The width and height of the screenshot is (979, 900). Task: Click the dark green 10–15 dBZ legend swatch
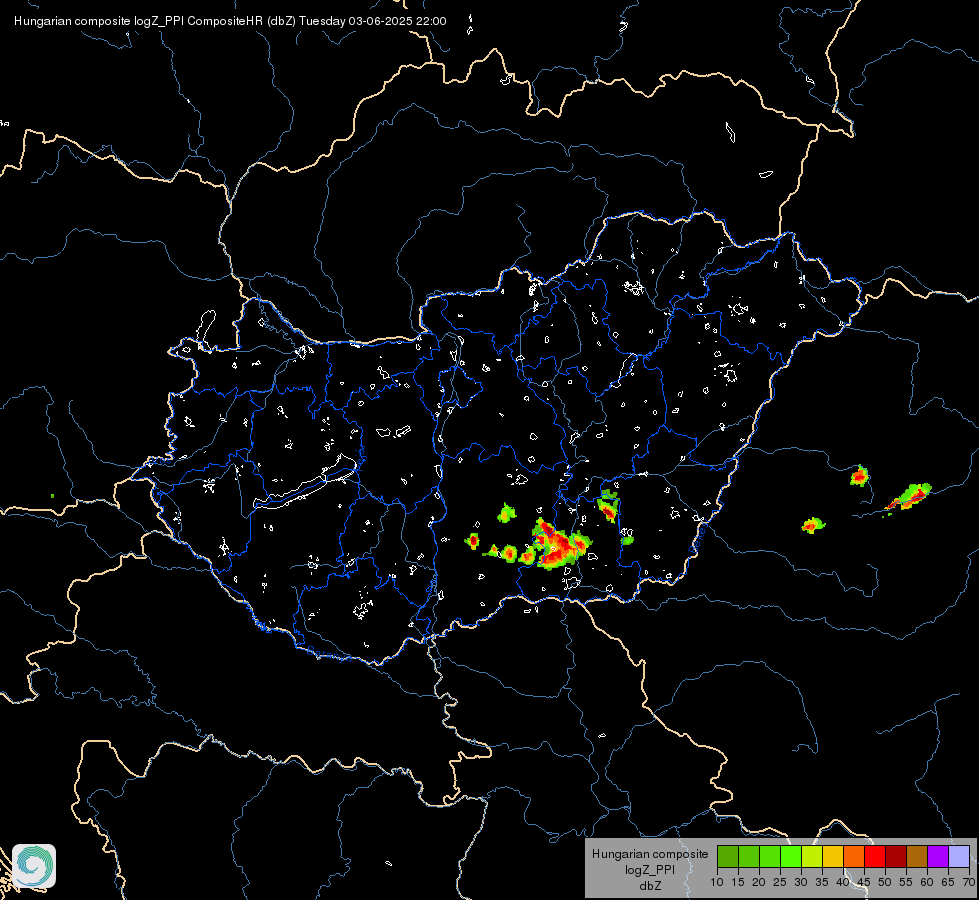click(728, 856)
